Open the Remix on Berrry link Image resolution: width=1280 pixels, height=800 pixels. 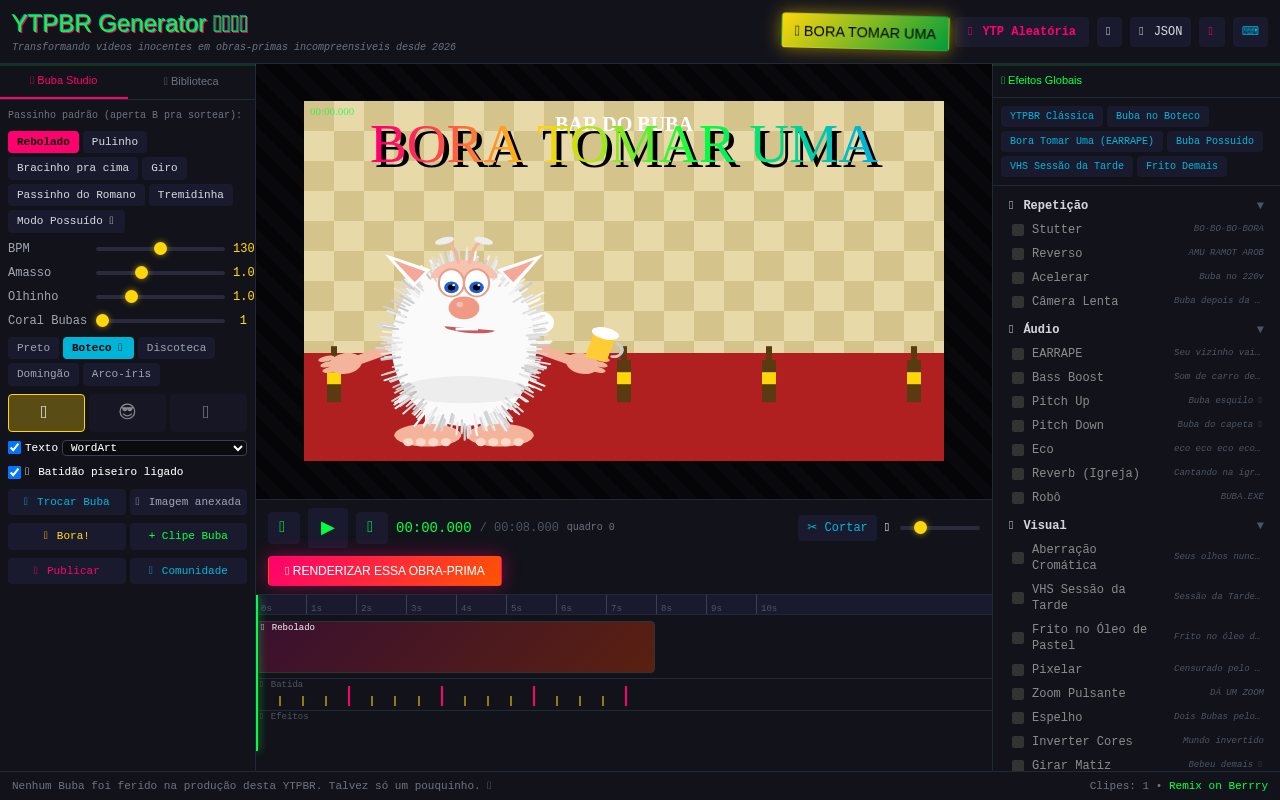1218,786
